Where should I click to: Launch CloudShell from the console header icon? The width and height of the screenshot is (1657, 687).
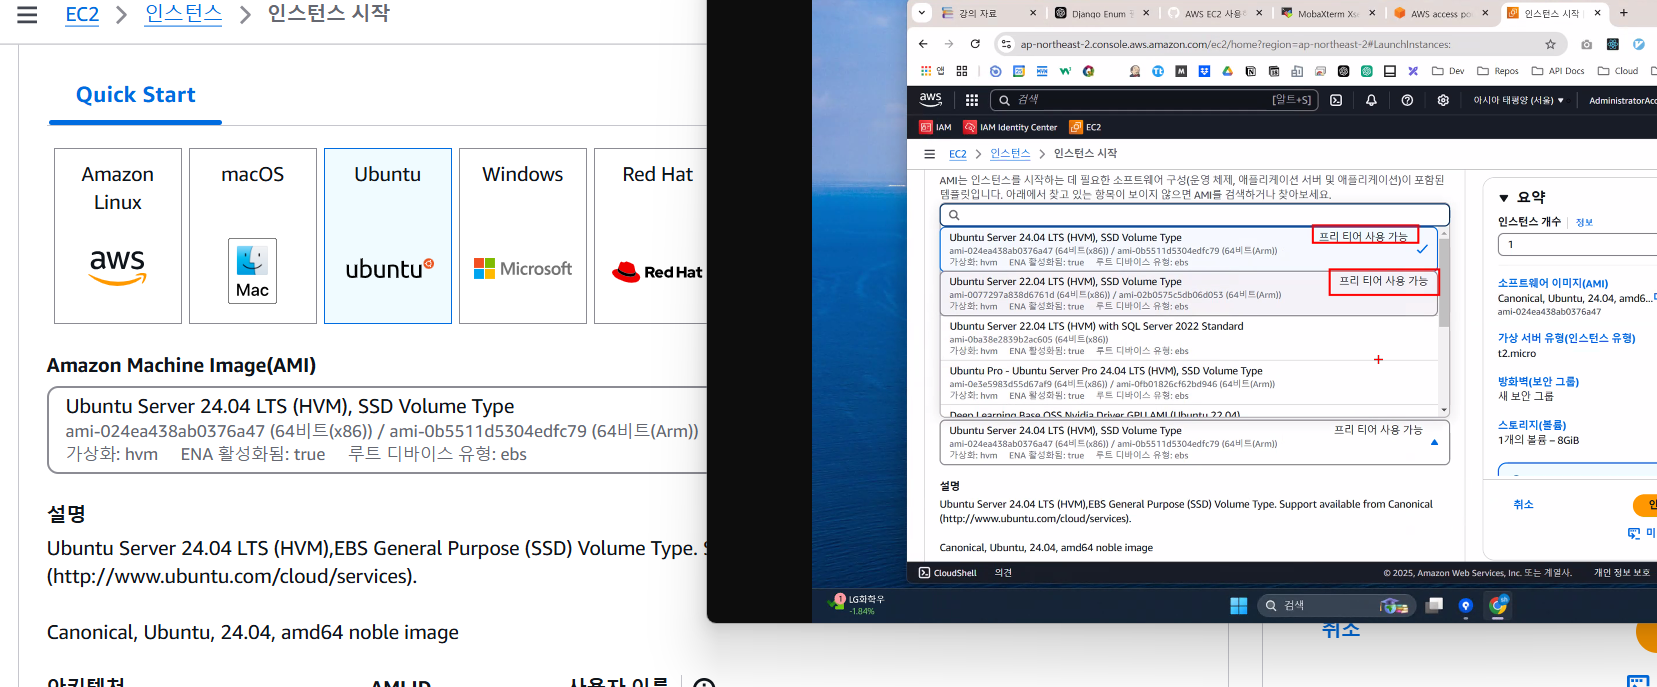coord(1336,100)
